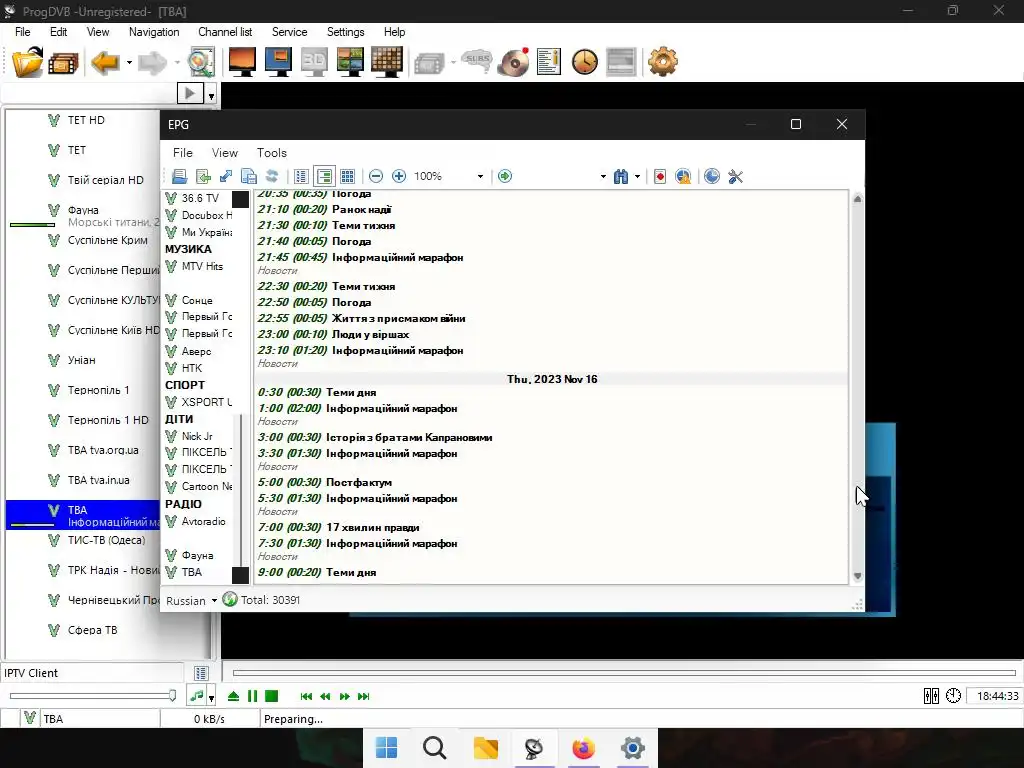Click EPG blue expand arrows icon
Viewport: 1024px width, 768px height.
point(226,176)
